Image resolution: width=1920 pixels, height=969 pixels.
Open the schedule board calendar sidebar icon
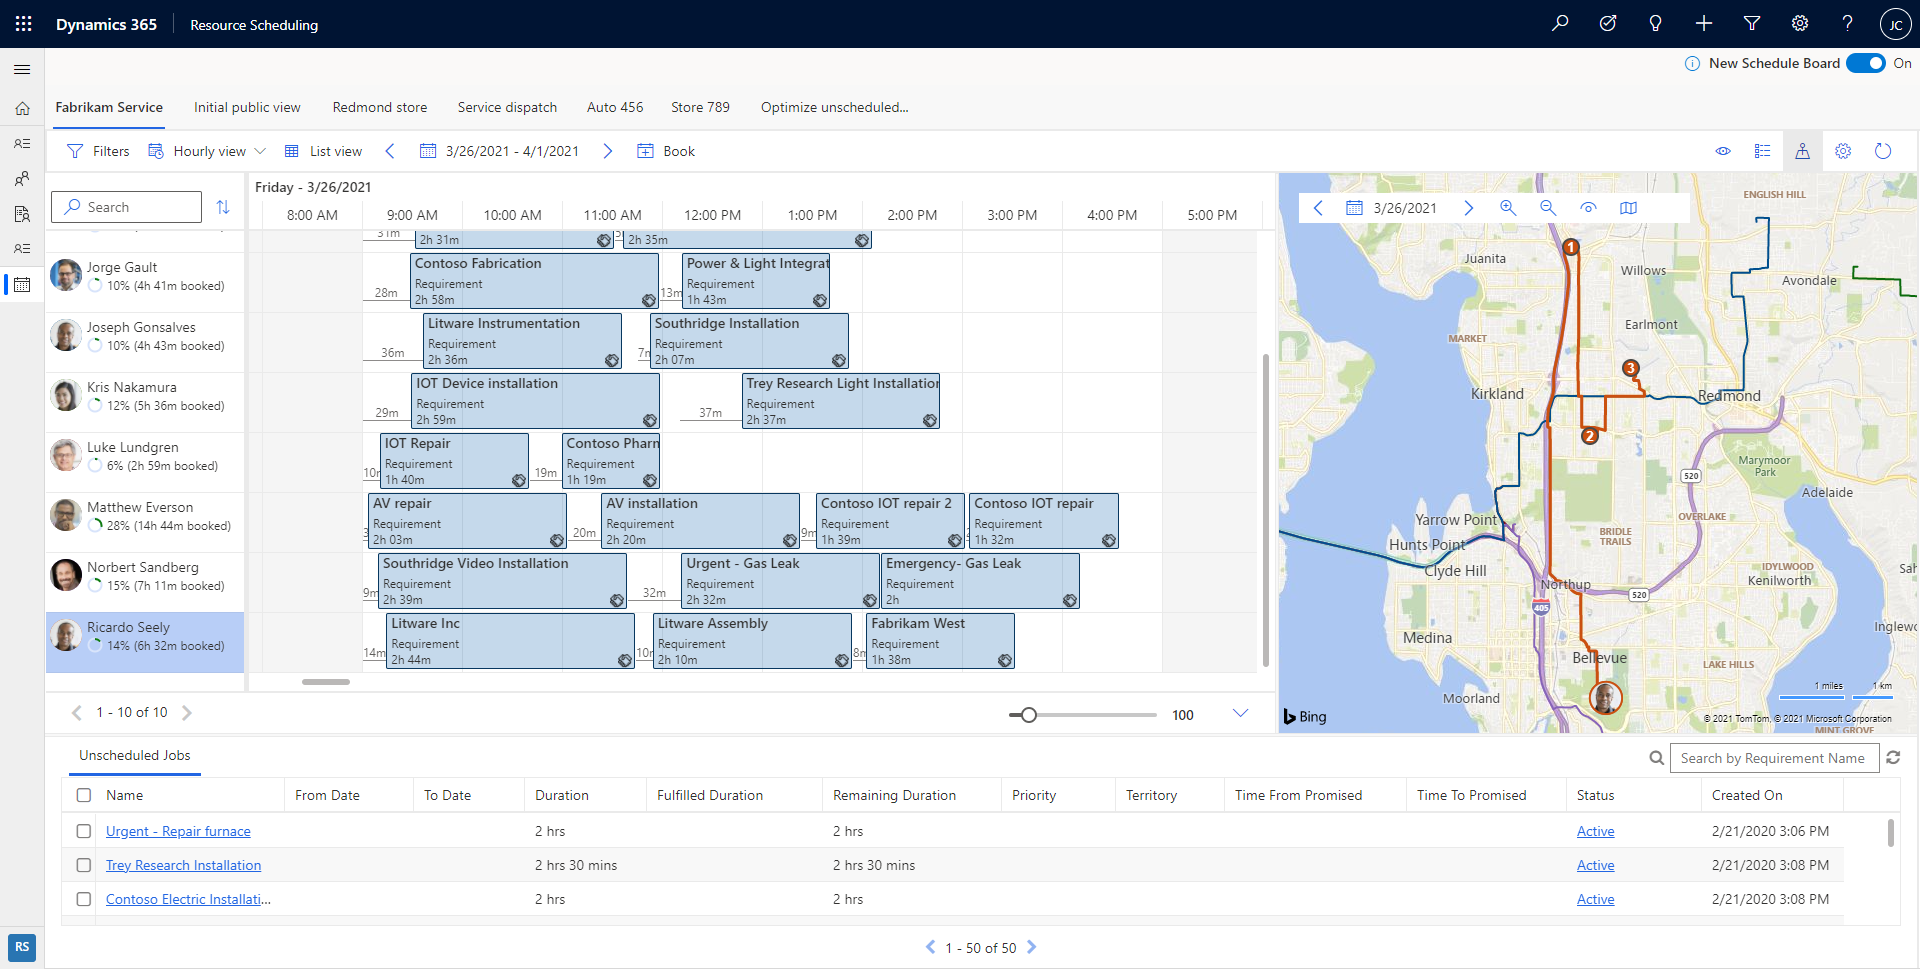pyautogui.click(x=22, y=285)
